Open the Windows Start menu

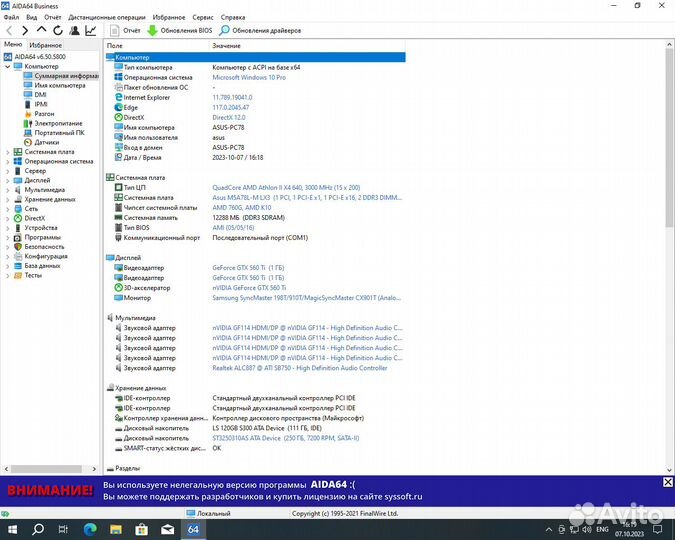coord(12,529)
